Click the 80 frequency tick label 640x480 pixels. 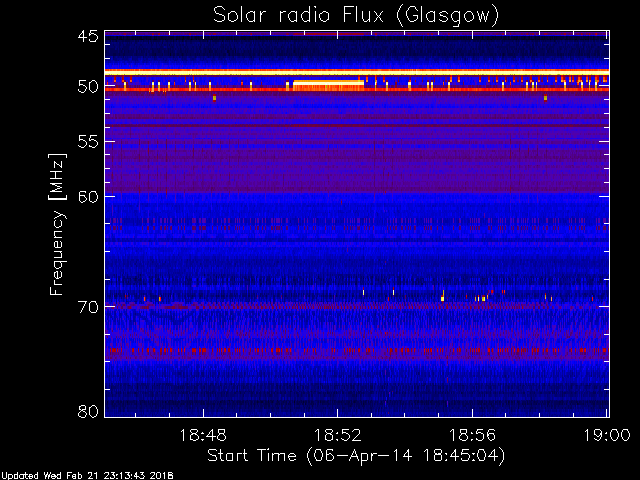click(x=88, y=411)
